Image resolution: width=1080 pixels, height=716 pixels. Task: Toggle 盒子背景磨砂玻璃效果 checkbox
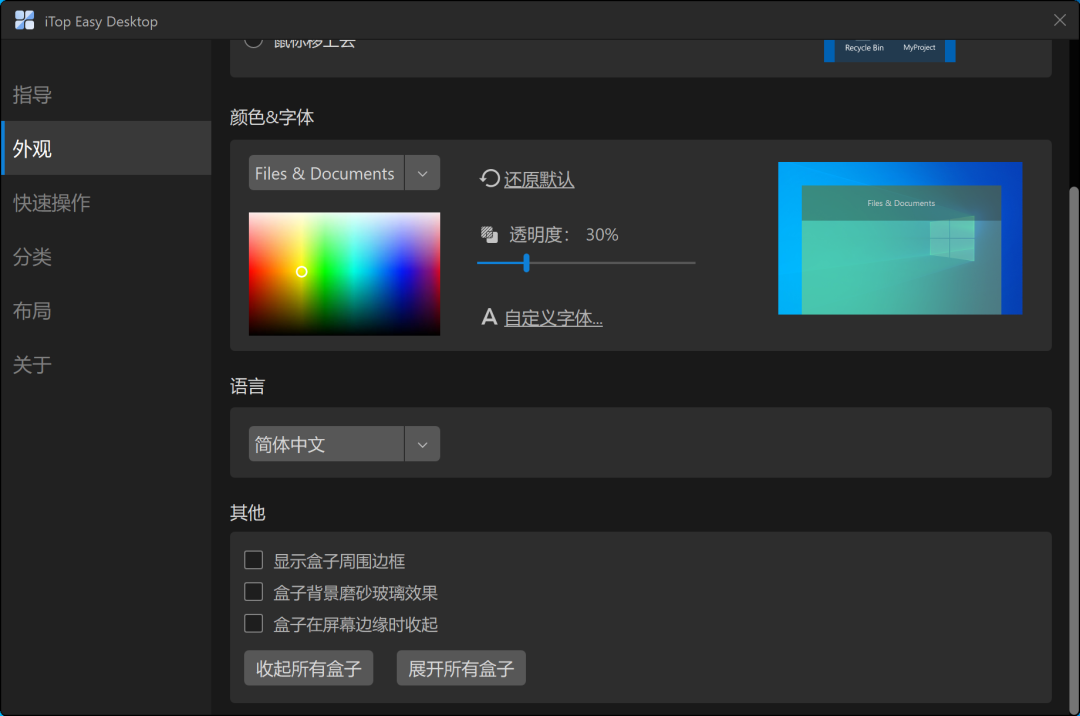pyautogui.click(x=253, y=592)
